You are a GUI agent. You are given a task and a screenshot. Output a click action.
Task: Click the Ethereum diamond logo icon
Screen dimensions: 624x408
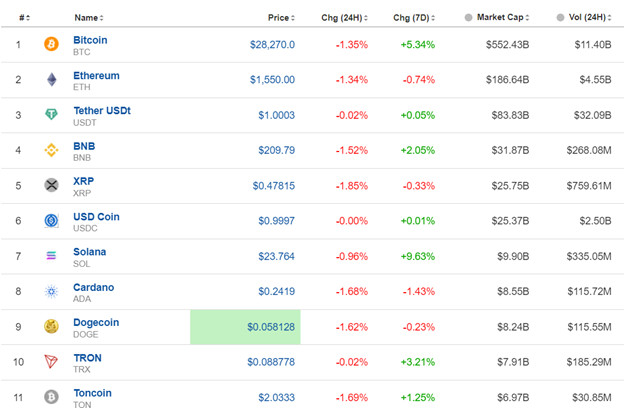pyautogui.click(x=52, y=80)
